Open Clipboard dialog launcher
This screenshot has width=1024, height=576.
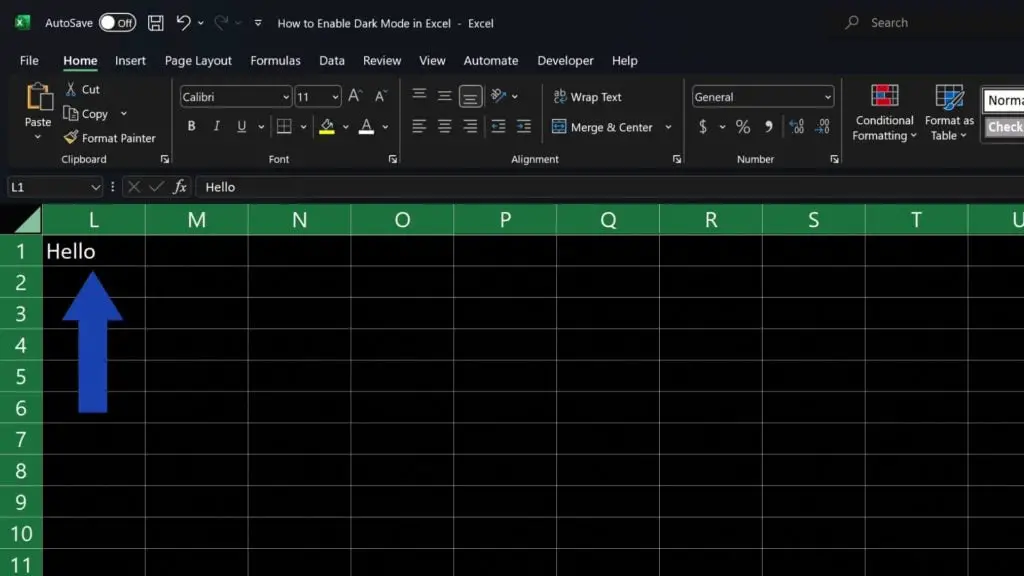pyautogui.click(x=165, y=159)
